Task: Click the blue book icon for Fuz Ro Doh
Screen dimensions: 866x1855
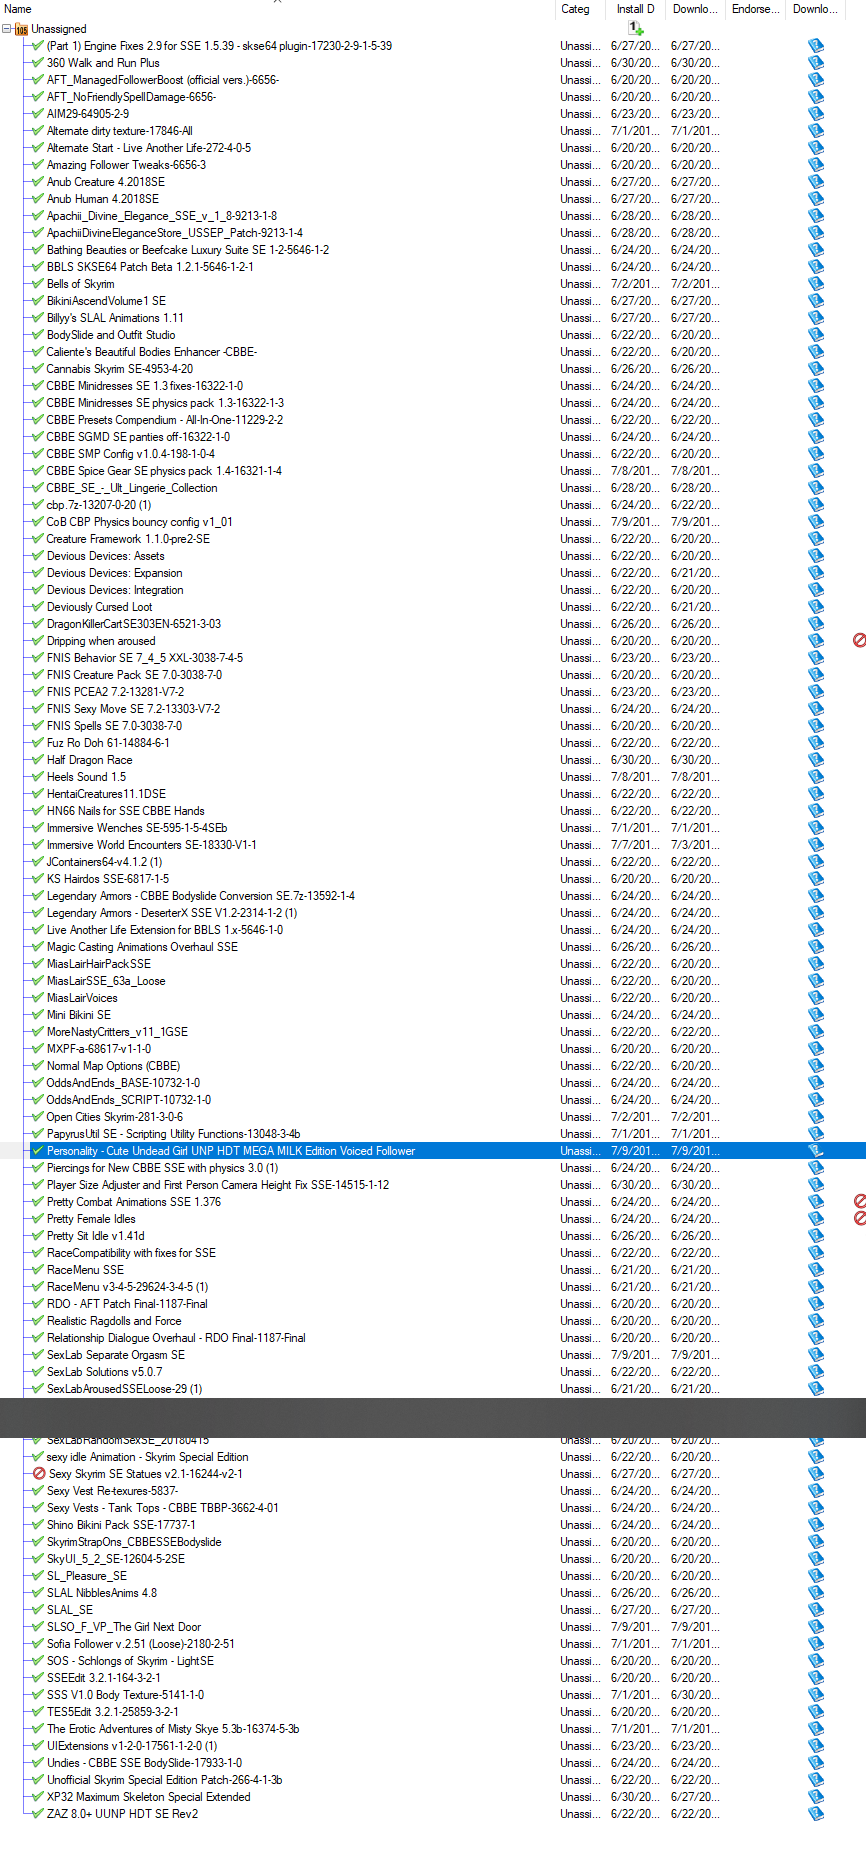Action: click(816, 743)
